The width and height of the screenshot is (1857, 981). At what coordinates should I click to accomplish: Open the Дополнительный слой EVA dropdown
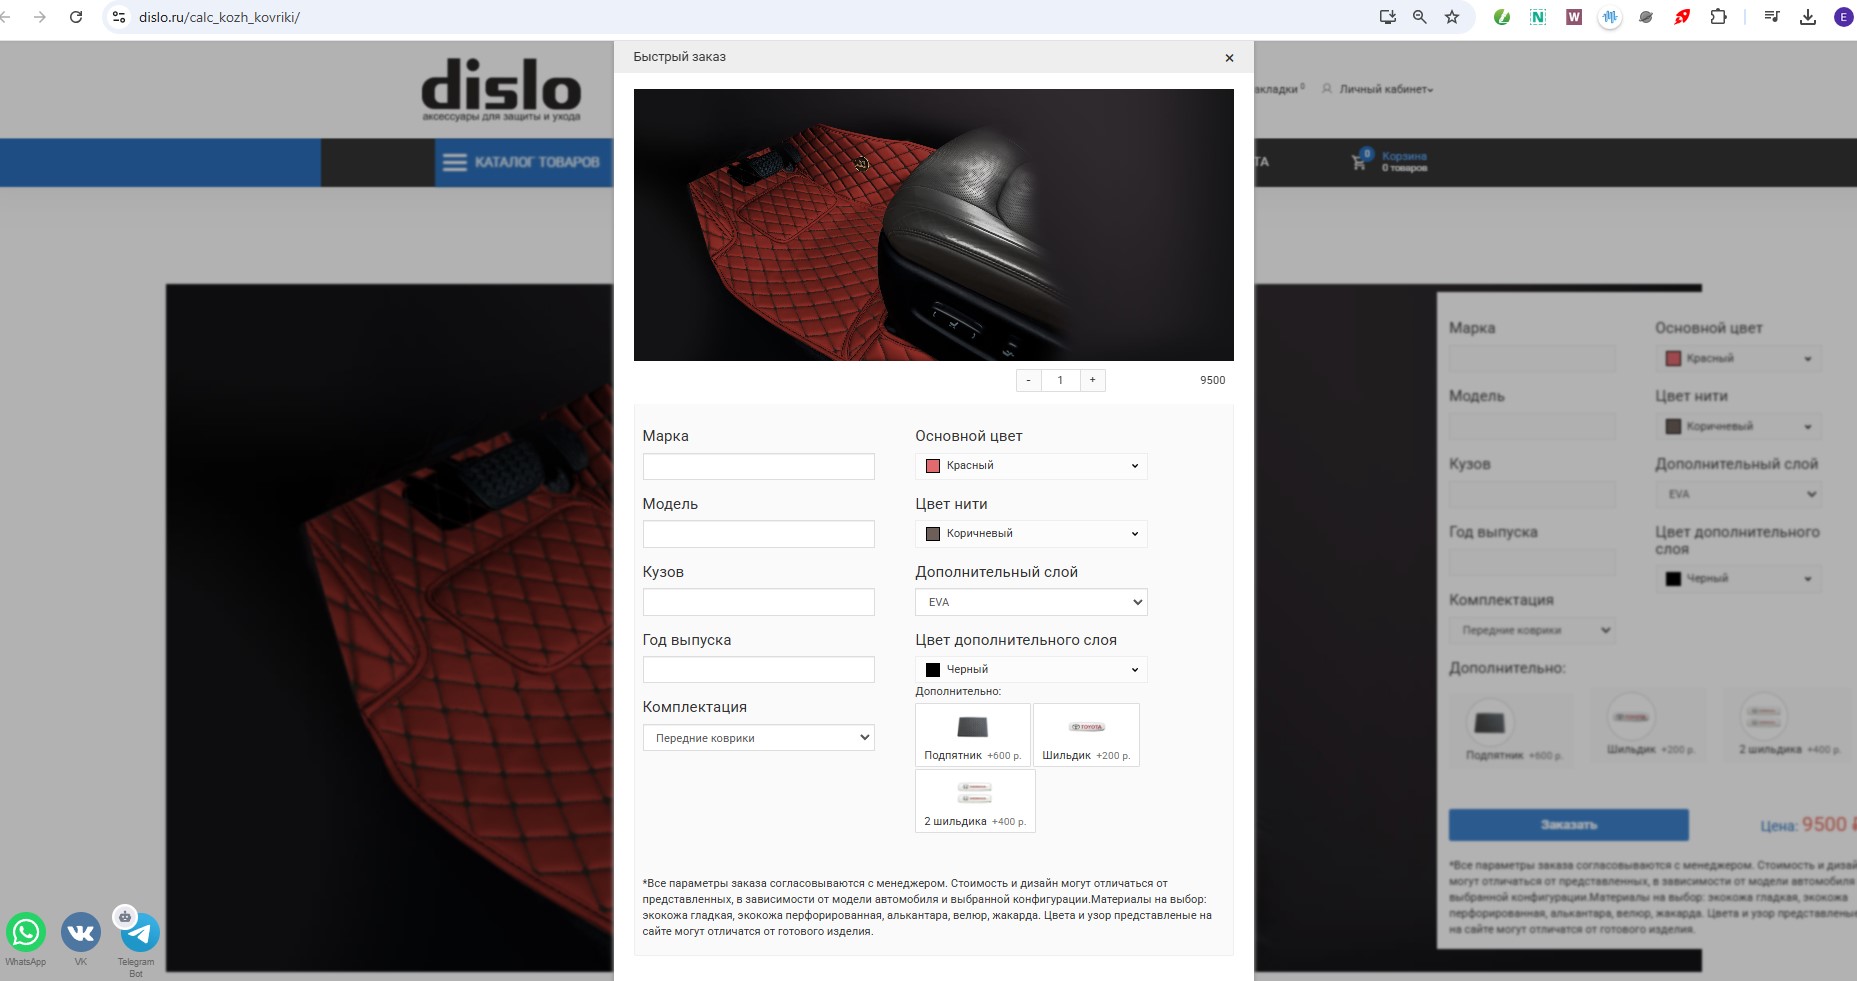coord(1030,602)
